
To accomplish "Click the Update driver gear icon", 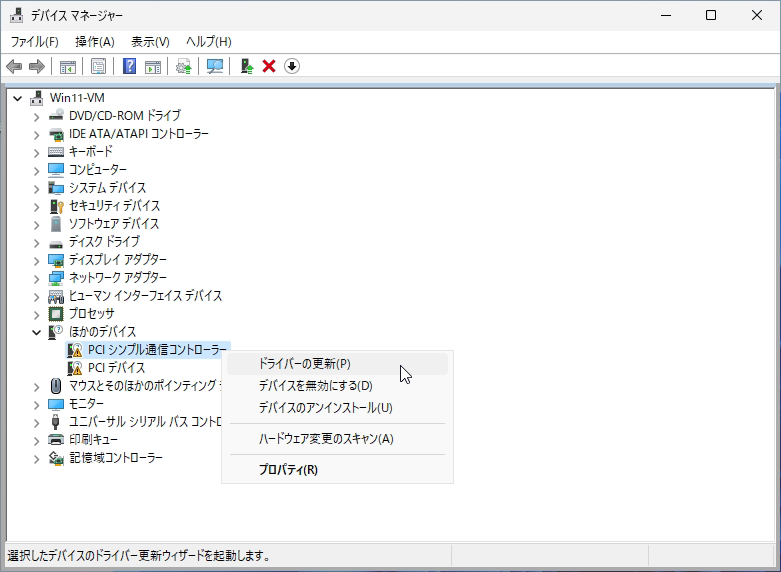I will [184, 66].
